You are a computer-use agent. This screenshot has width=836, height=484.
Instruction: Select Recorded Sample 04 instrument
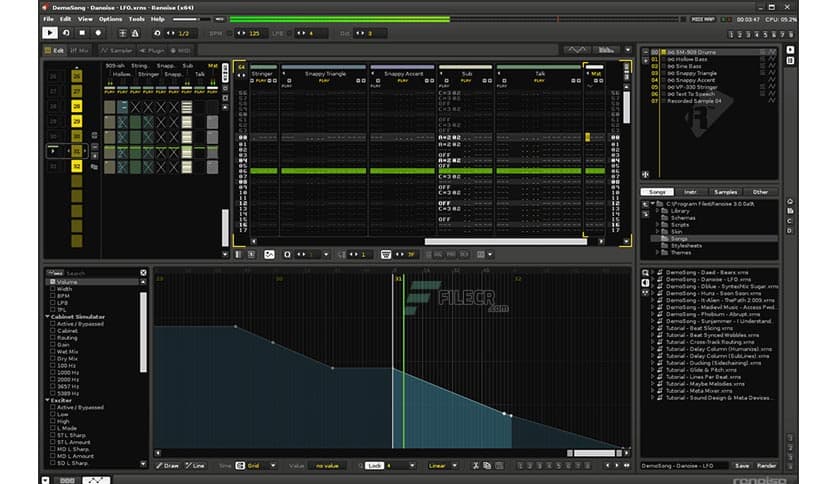coord(694,101)
